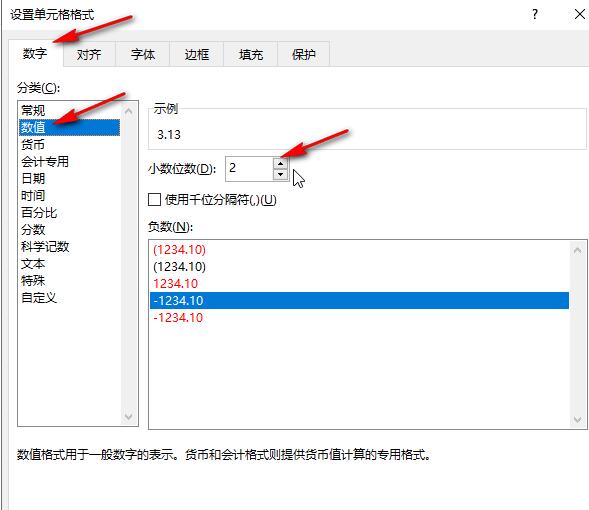Click category list scroll down arrow
Image resolution: width=589 pixels, height=510 pixels.
(128, 416)
